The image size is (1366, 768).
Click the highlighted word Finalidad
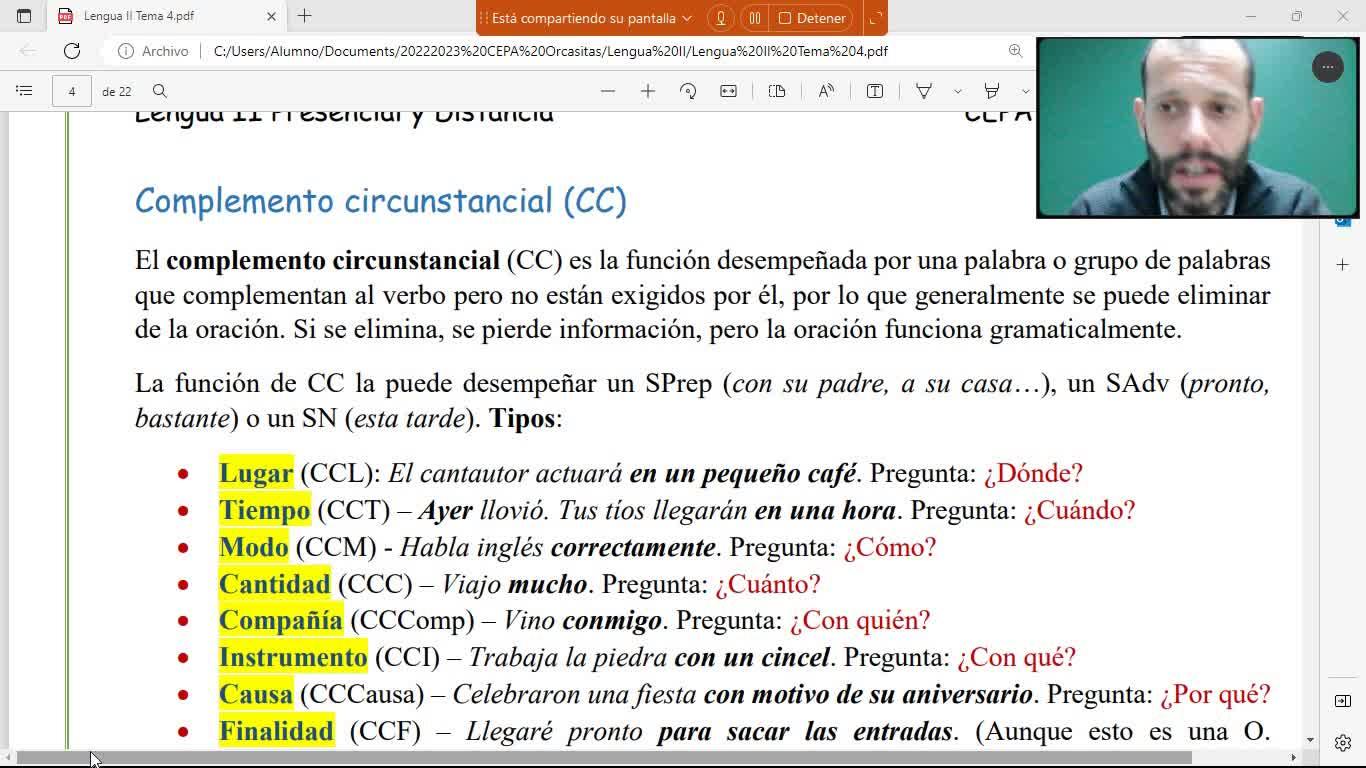click(x=276, y=731)
